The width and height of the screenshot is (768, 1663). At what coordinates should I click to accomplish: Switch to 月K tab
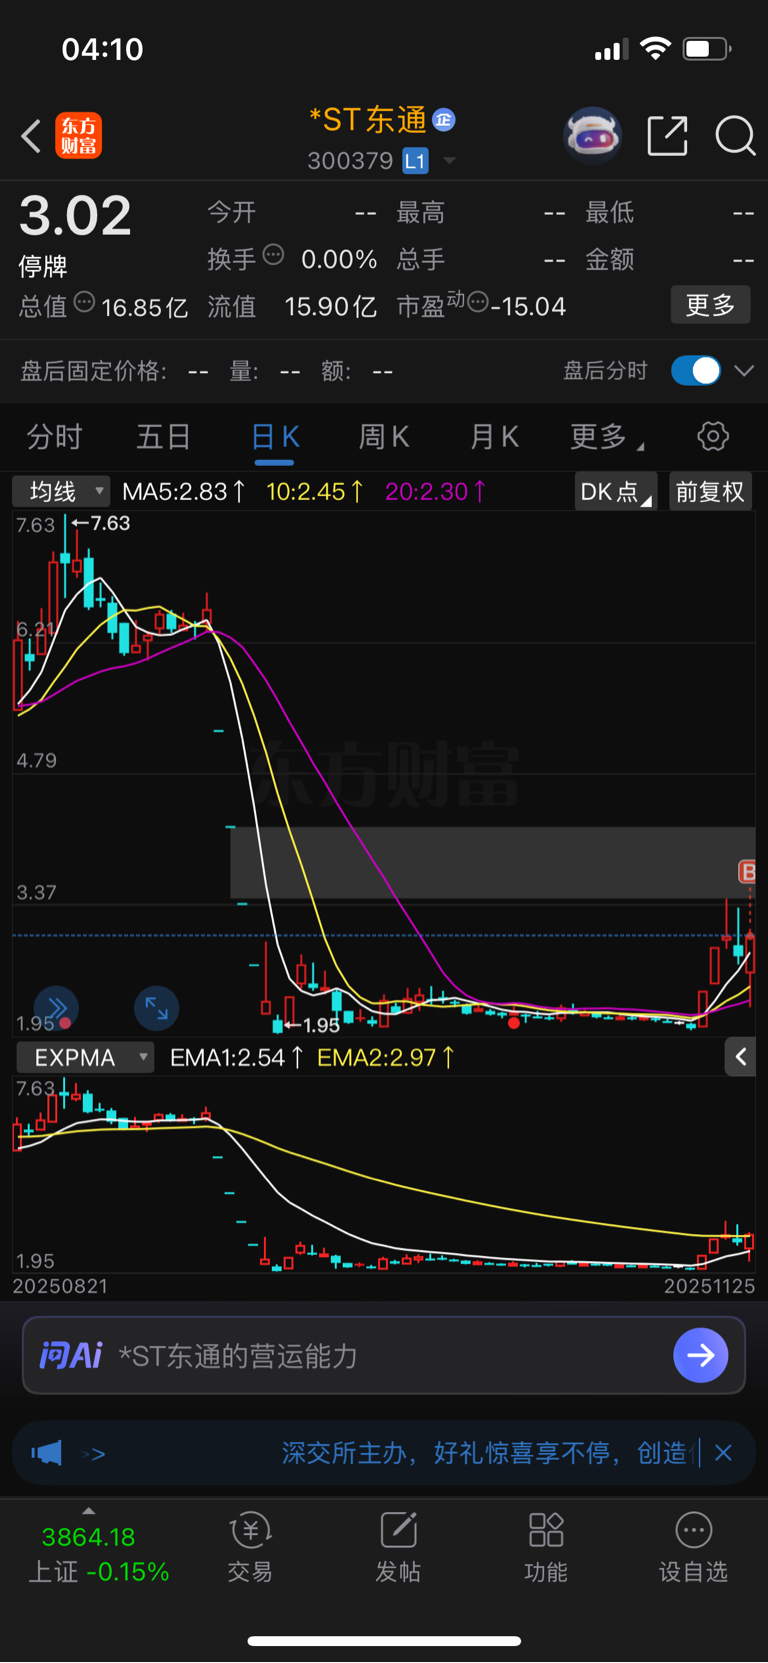[x=494, y=437]
